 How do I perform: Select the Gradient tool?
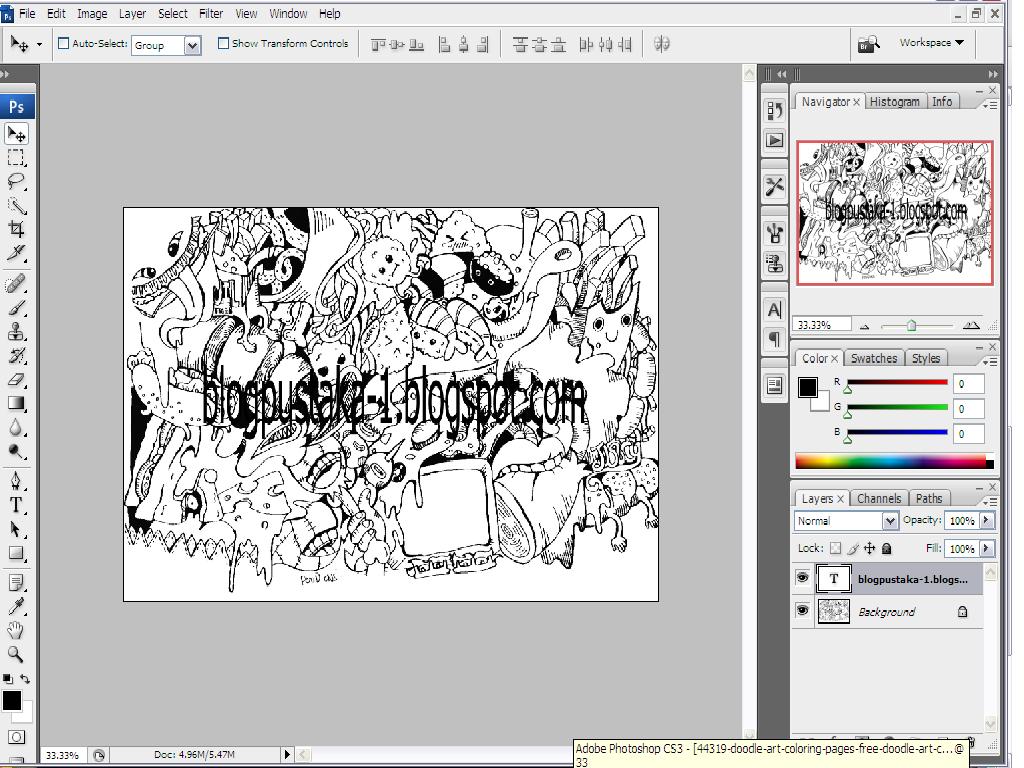tap(17, 404)
